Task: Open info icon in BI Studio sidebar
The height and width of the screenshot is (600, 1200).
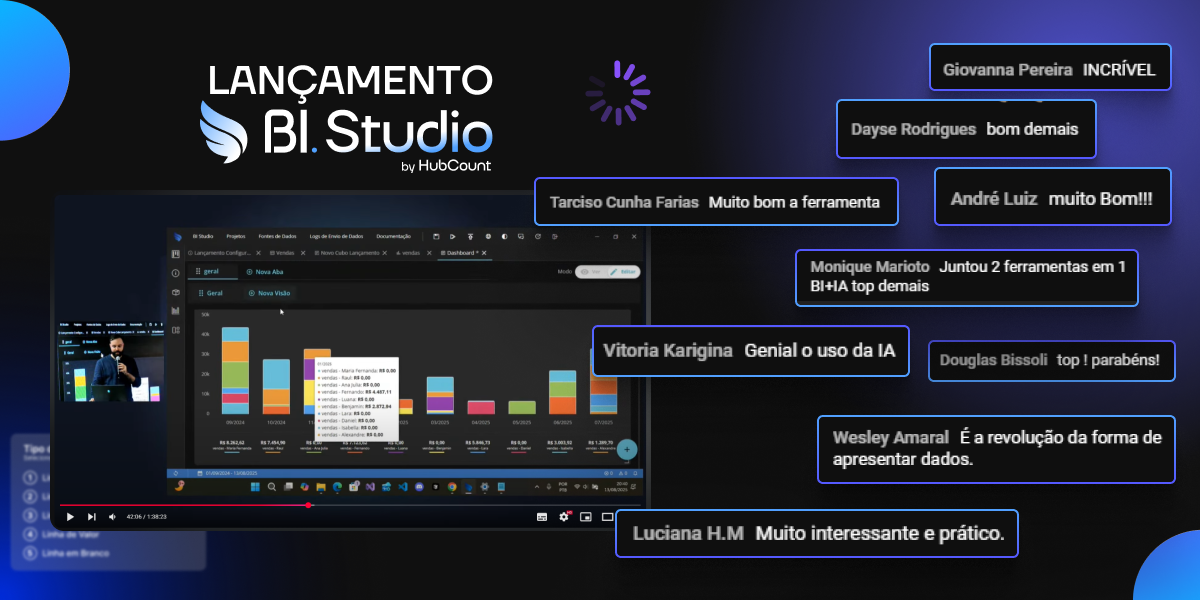Action: pyautogui.click(x=176, y=273)
